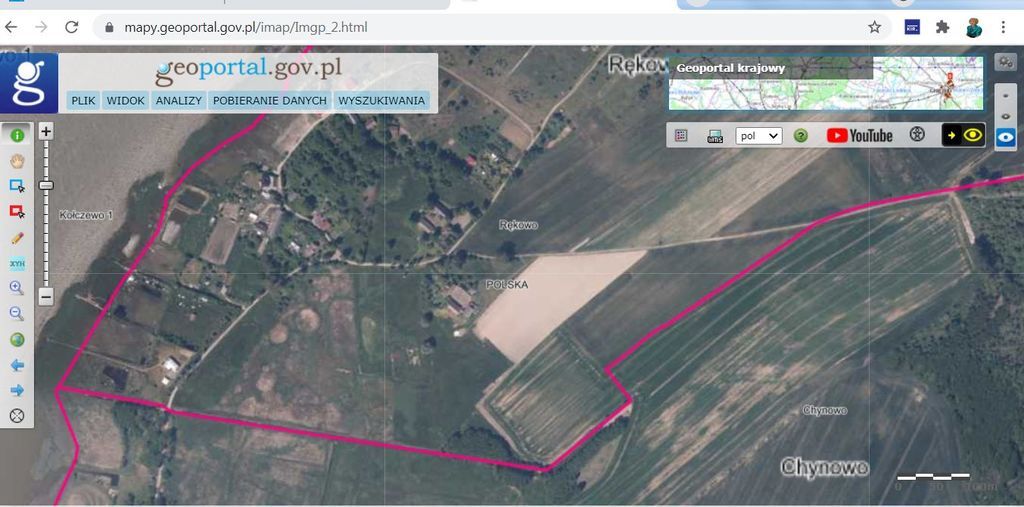Activate the green info identify tool
This screenshot has height=507, width=1024.
[17, 135]
